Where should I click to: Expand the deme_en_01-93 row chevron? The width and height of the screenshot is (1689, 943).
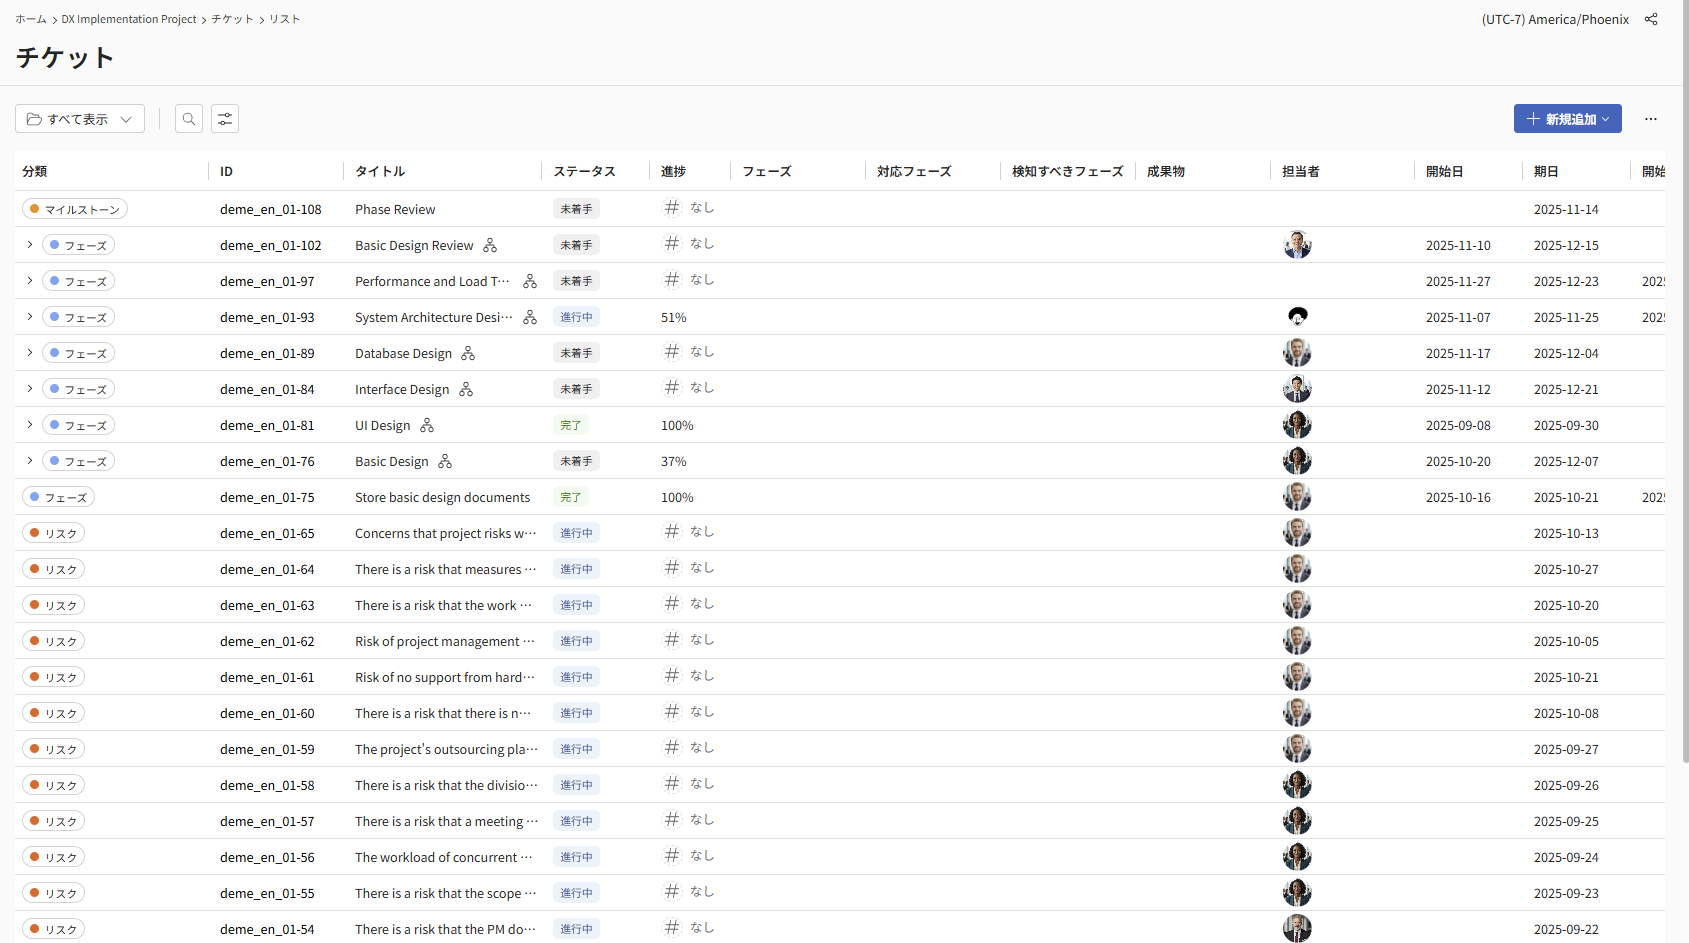30,317
